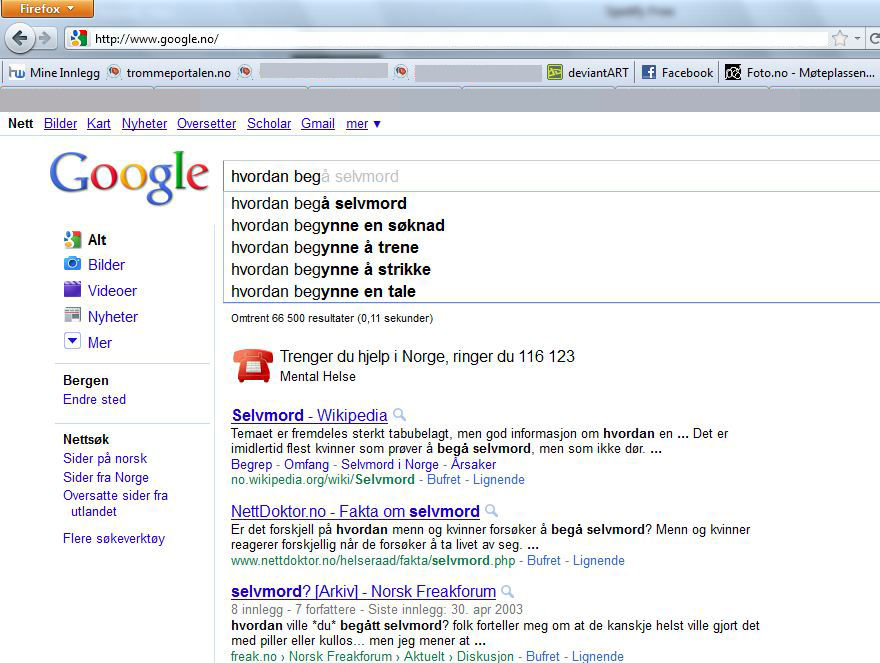The image size is (880, 663).
Task: Preview the Freakforum result with the magnifier icon
Action: coord(507,591)
